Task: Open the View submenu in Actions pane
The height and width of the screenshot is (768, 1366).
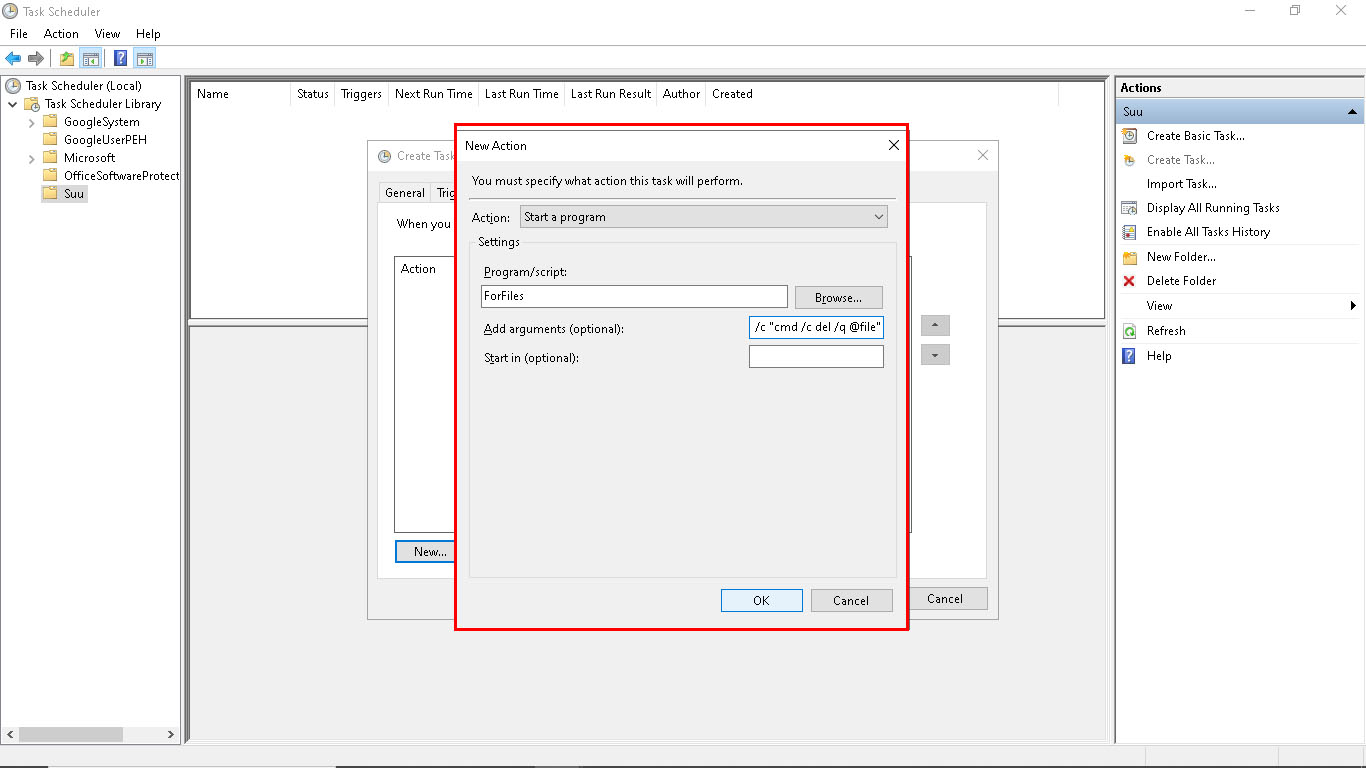Action: (1159, 306)
